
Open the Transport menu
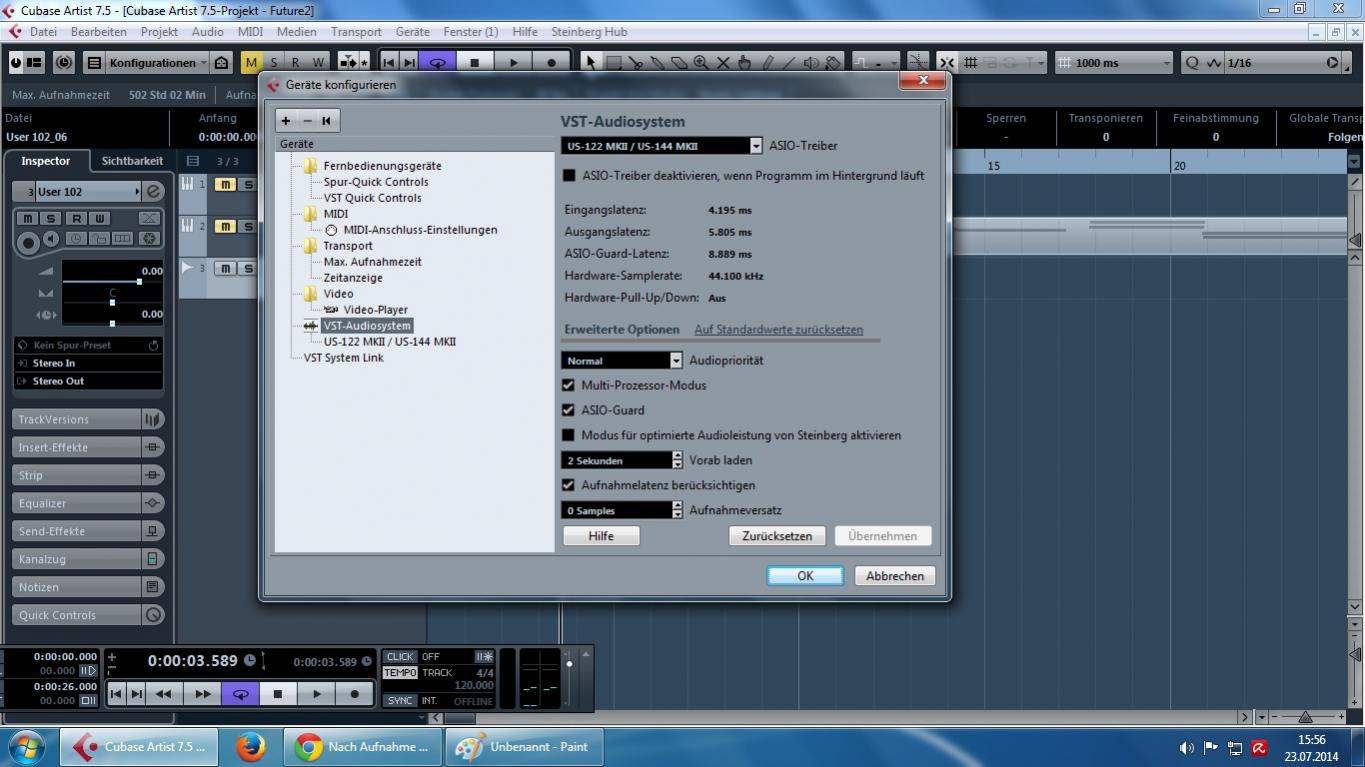click(356, 31)
